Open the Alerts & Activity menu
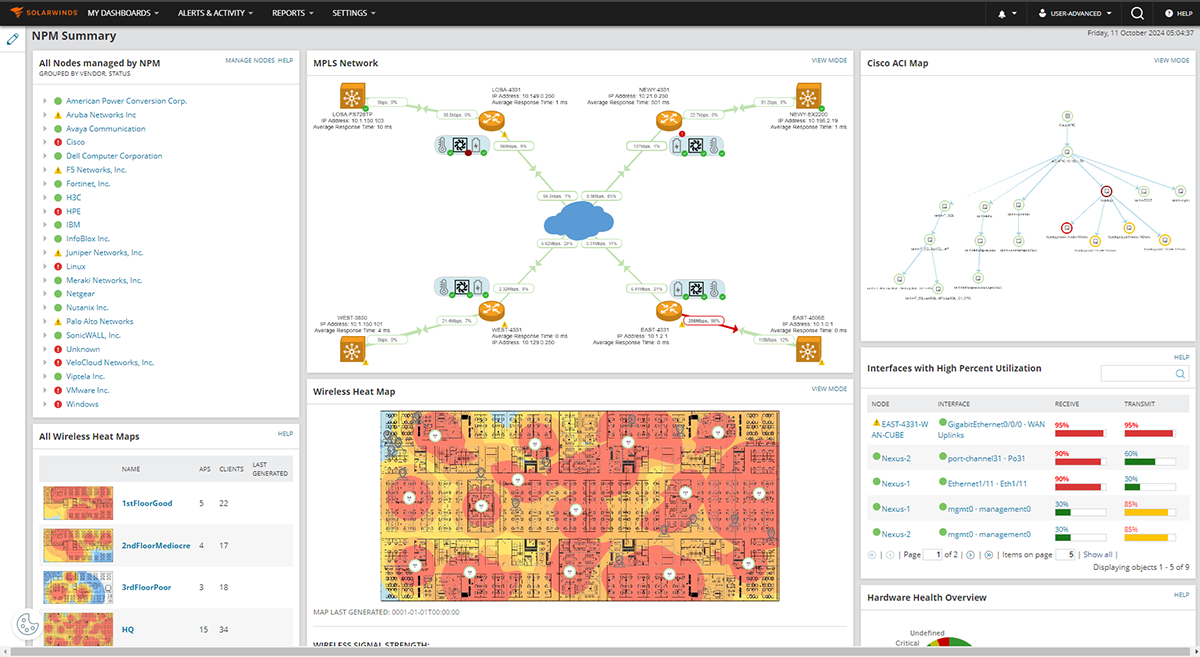 215,13
